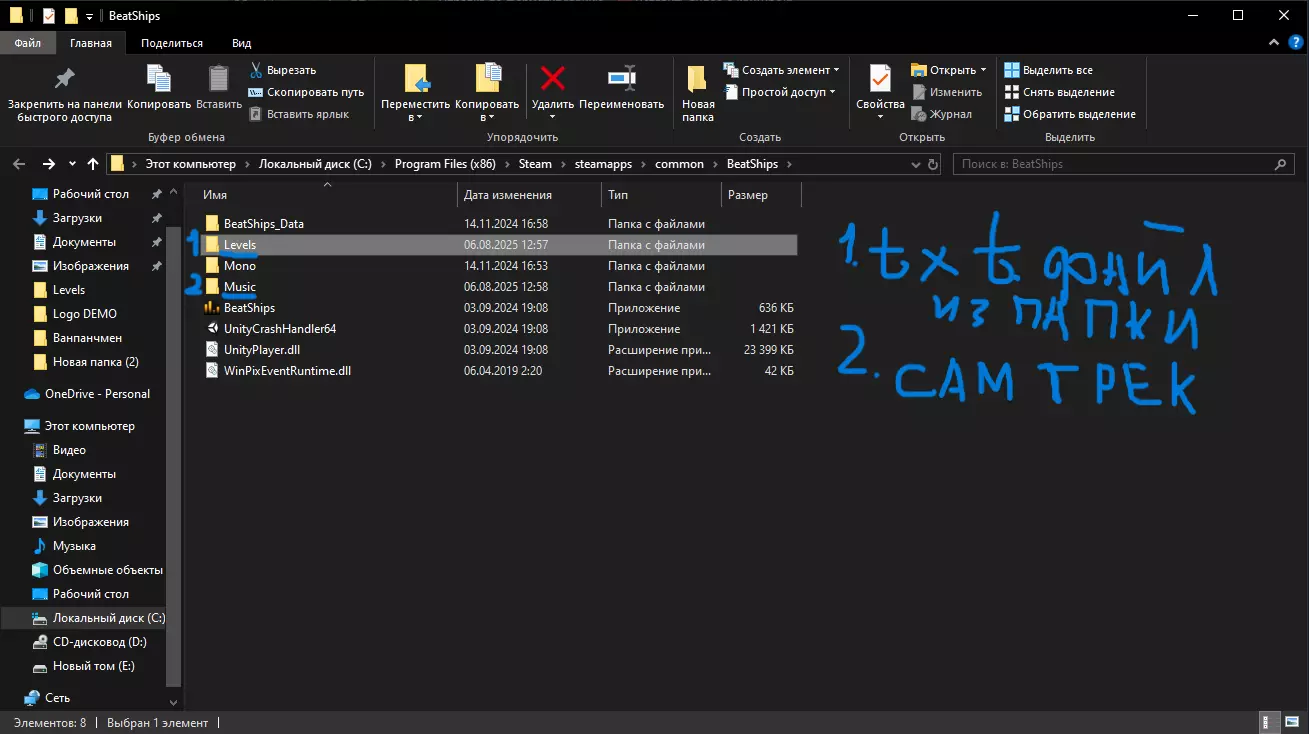The width and height of the screenshot is (1309, 734).
Task: Click Вставить ярлык in the ribbon
Action: pos(299,114)
